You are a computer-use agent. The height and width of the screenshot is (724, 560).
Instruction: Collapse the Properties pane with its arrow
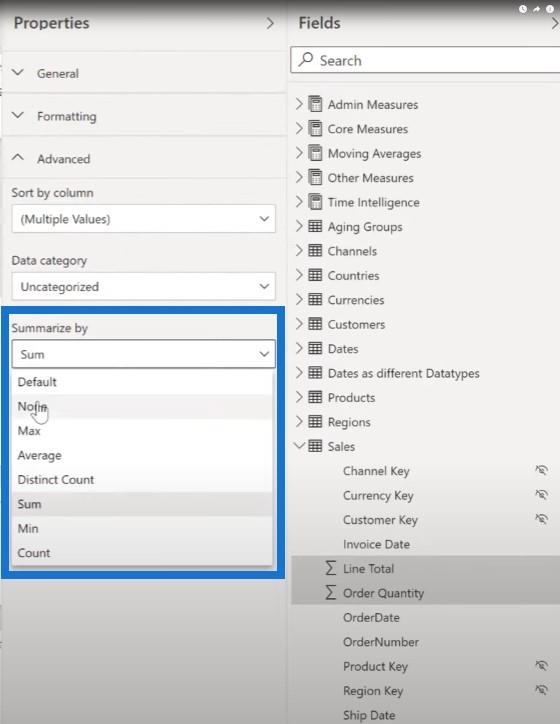270,23
